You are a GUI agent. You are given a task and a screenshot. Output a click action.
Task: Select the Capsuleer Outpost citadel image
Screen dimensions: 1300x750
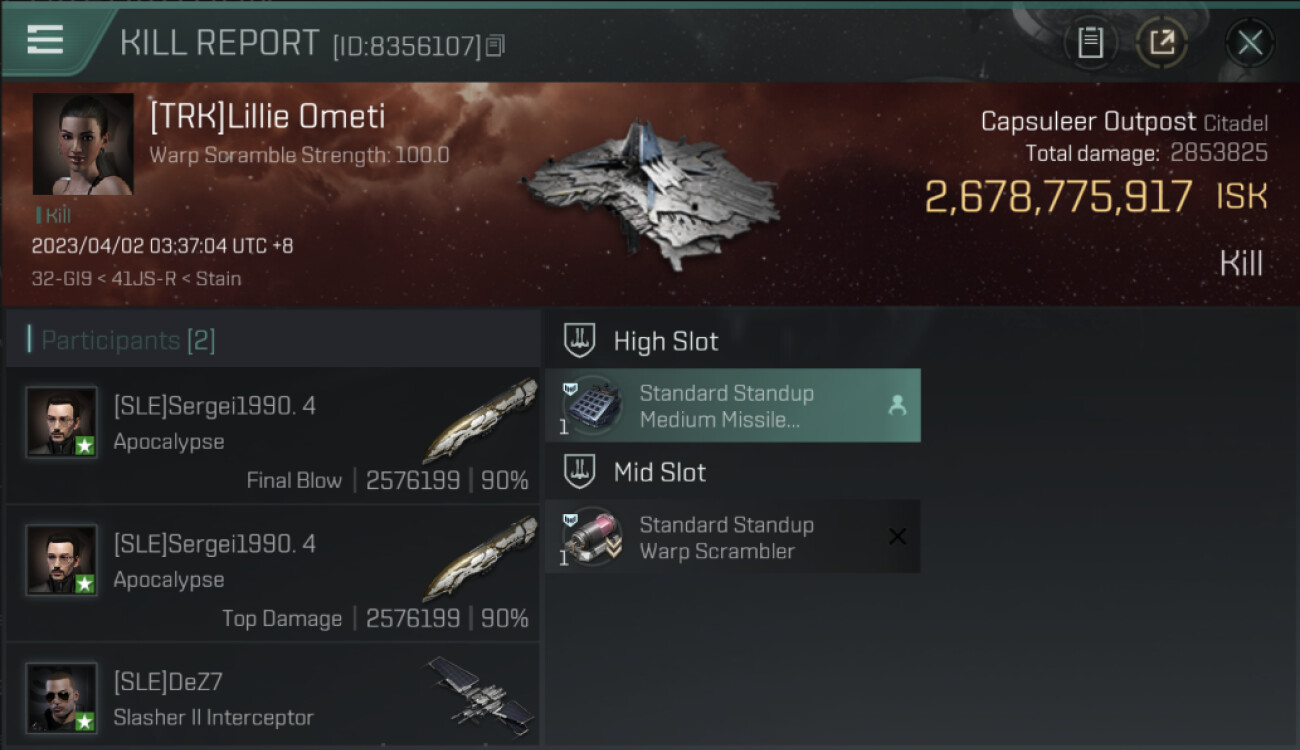(650, 195)
